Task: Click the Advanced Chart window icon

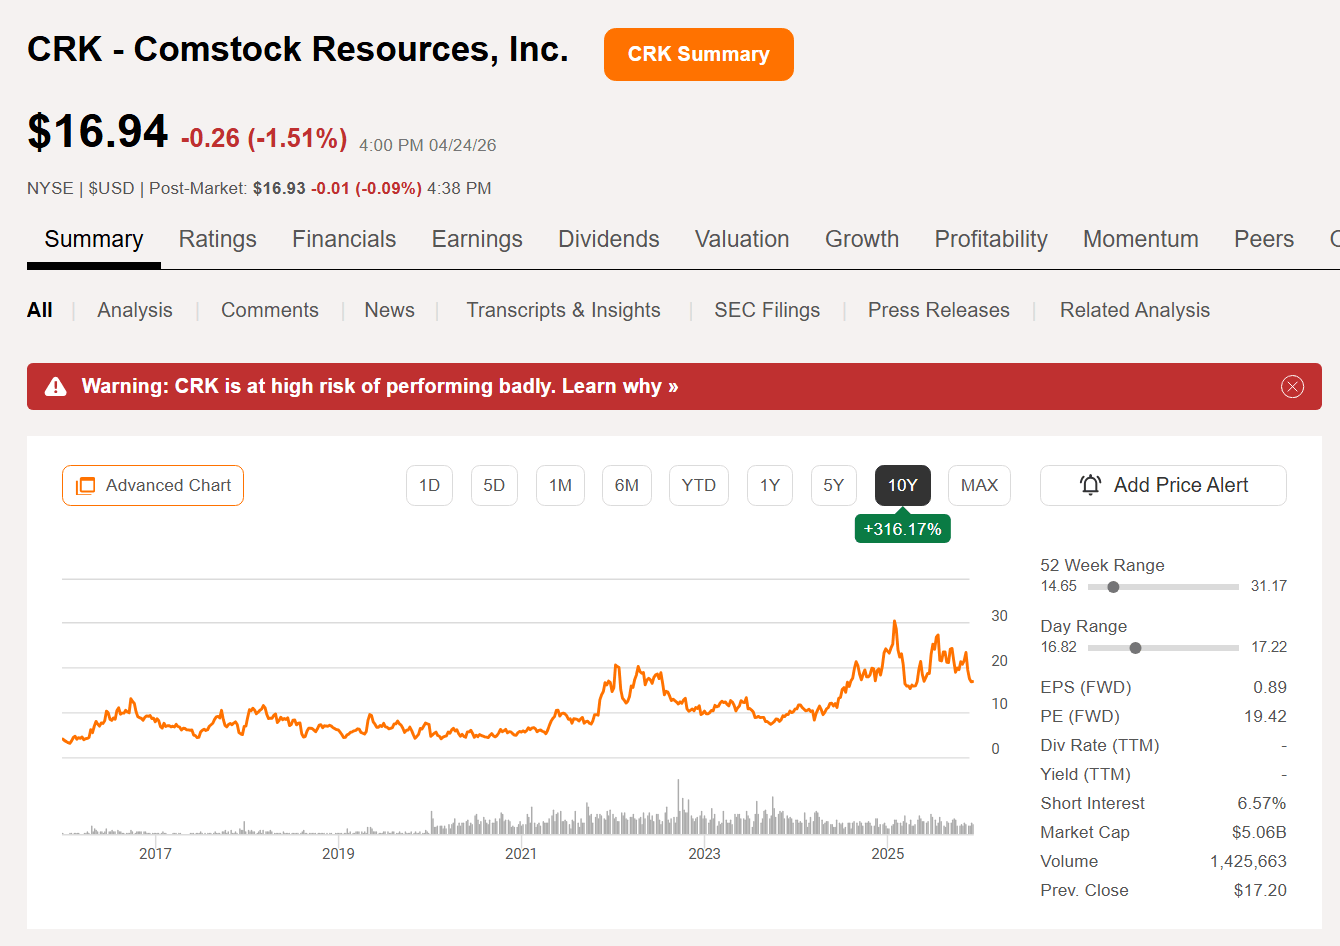Action: [x=86, y=486]
